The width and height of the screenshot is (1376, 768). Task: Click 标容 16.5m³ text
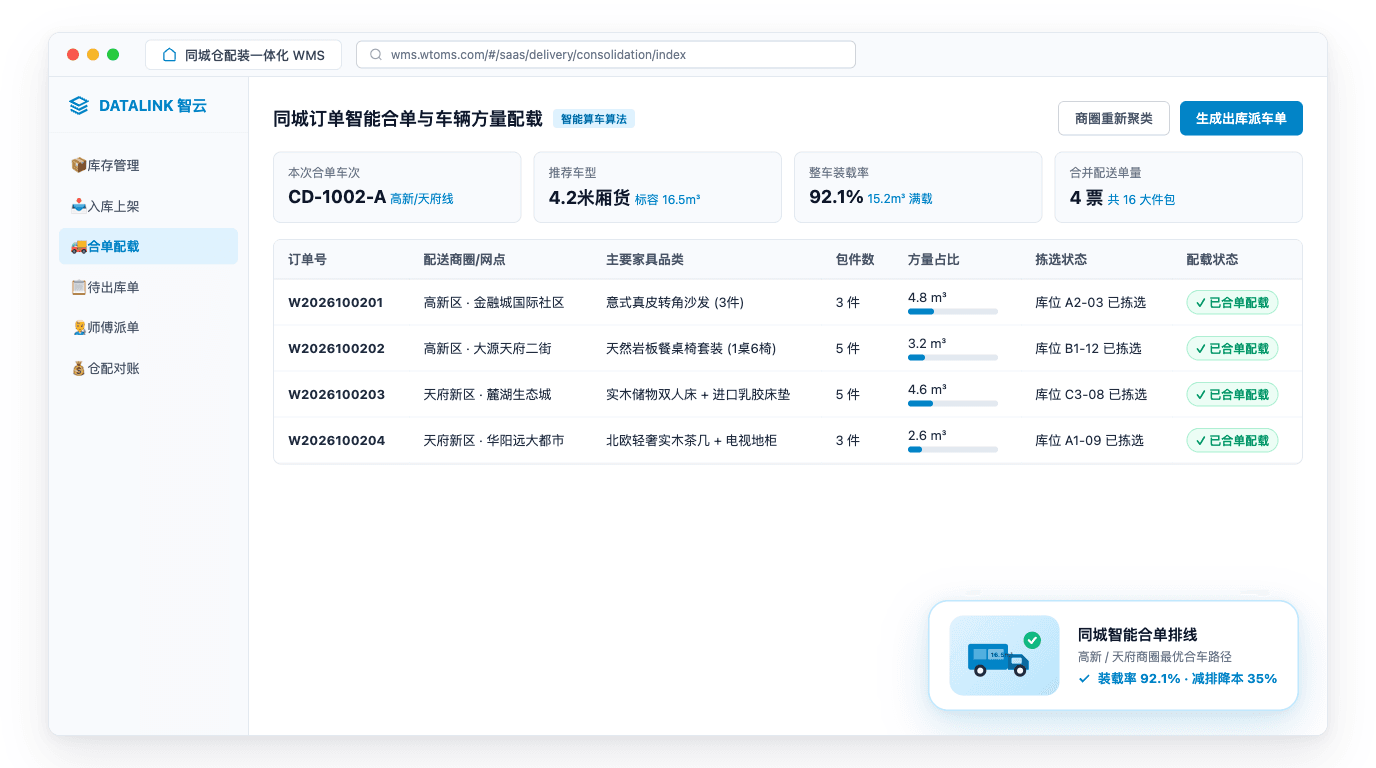667,199
